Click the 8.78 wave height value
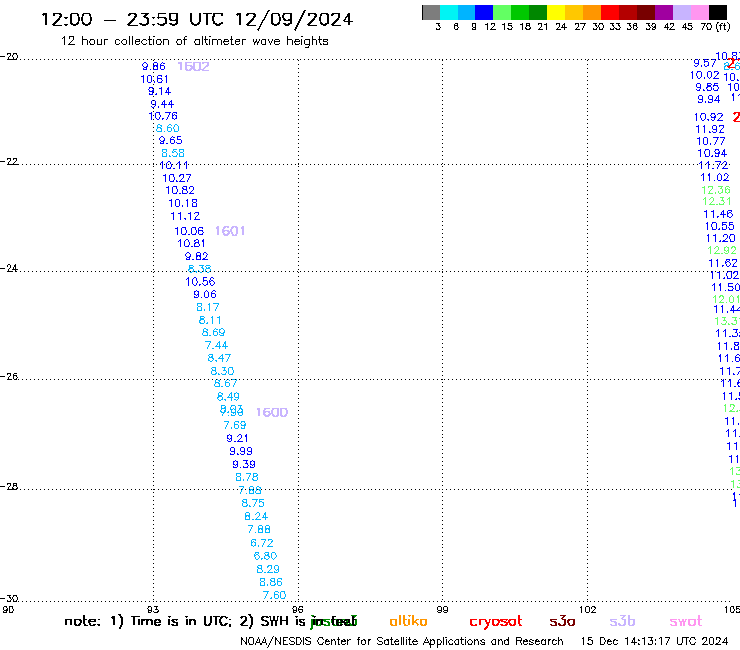This screenshot has width=740, height=650. tap(247, 477)
